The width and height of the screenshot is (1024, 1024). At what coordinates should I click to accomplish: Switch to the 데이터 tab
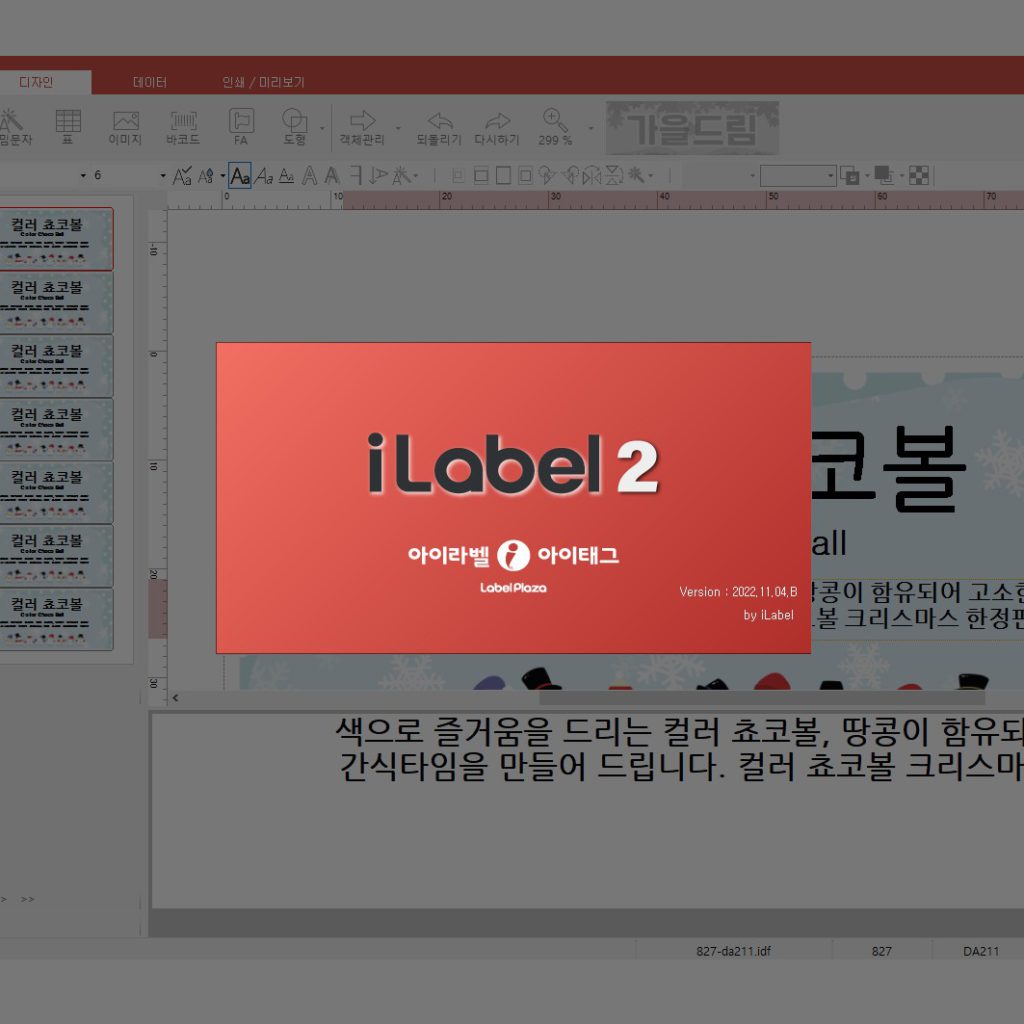(150, 82)
